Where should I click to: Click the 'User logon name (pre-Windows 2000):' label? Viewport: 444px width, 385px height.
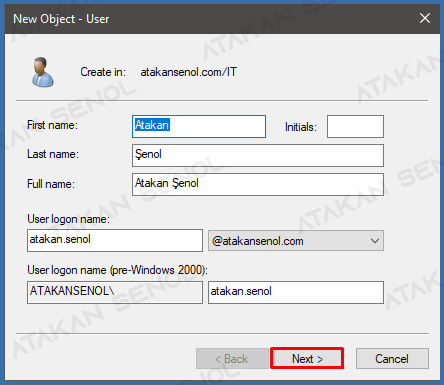tap(117, 270)
